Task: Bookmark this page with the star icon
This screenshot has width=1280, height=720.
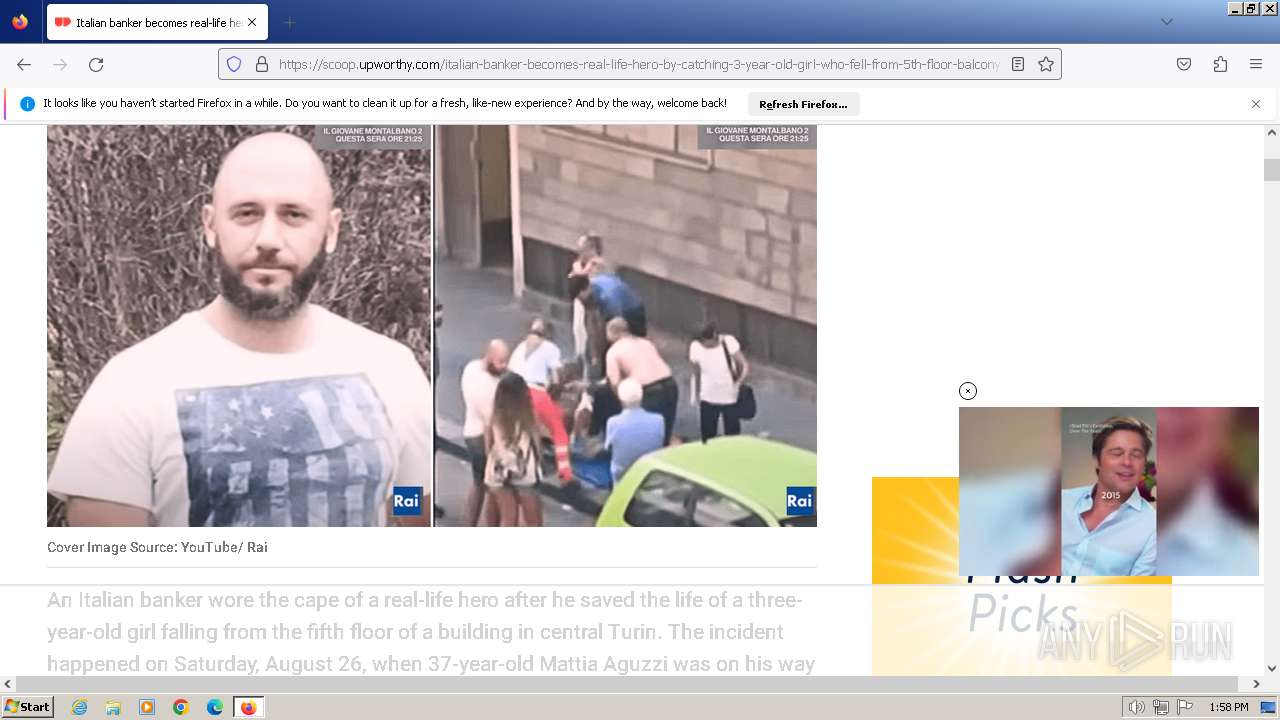Action: [1046, 64]
